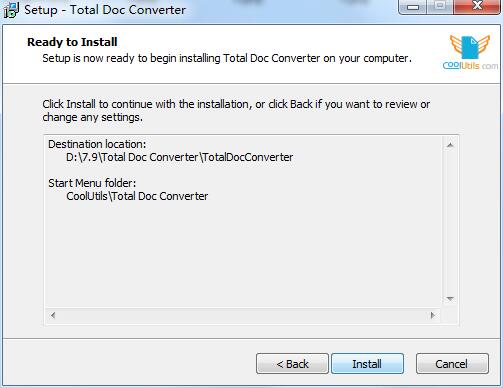Click the summary box scroll up arrow

pos(450,145)
